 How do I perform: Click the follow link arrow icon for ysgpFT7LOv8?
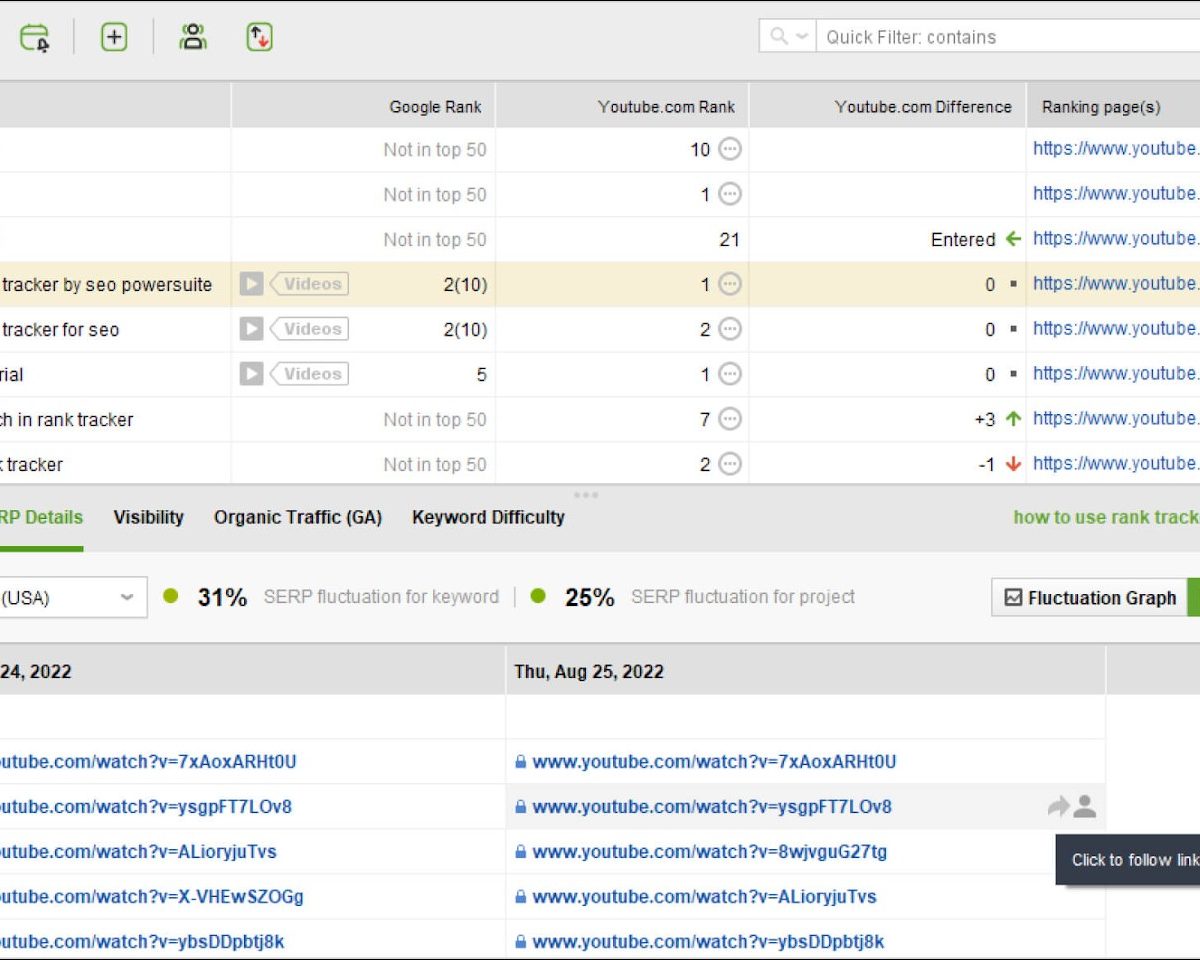[1058, 807]
